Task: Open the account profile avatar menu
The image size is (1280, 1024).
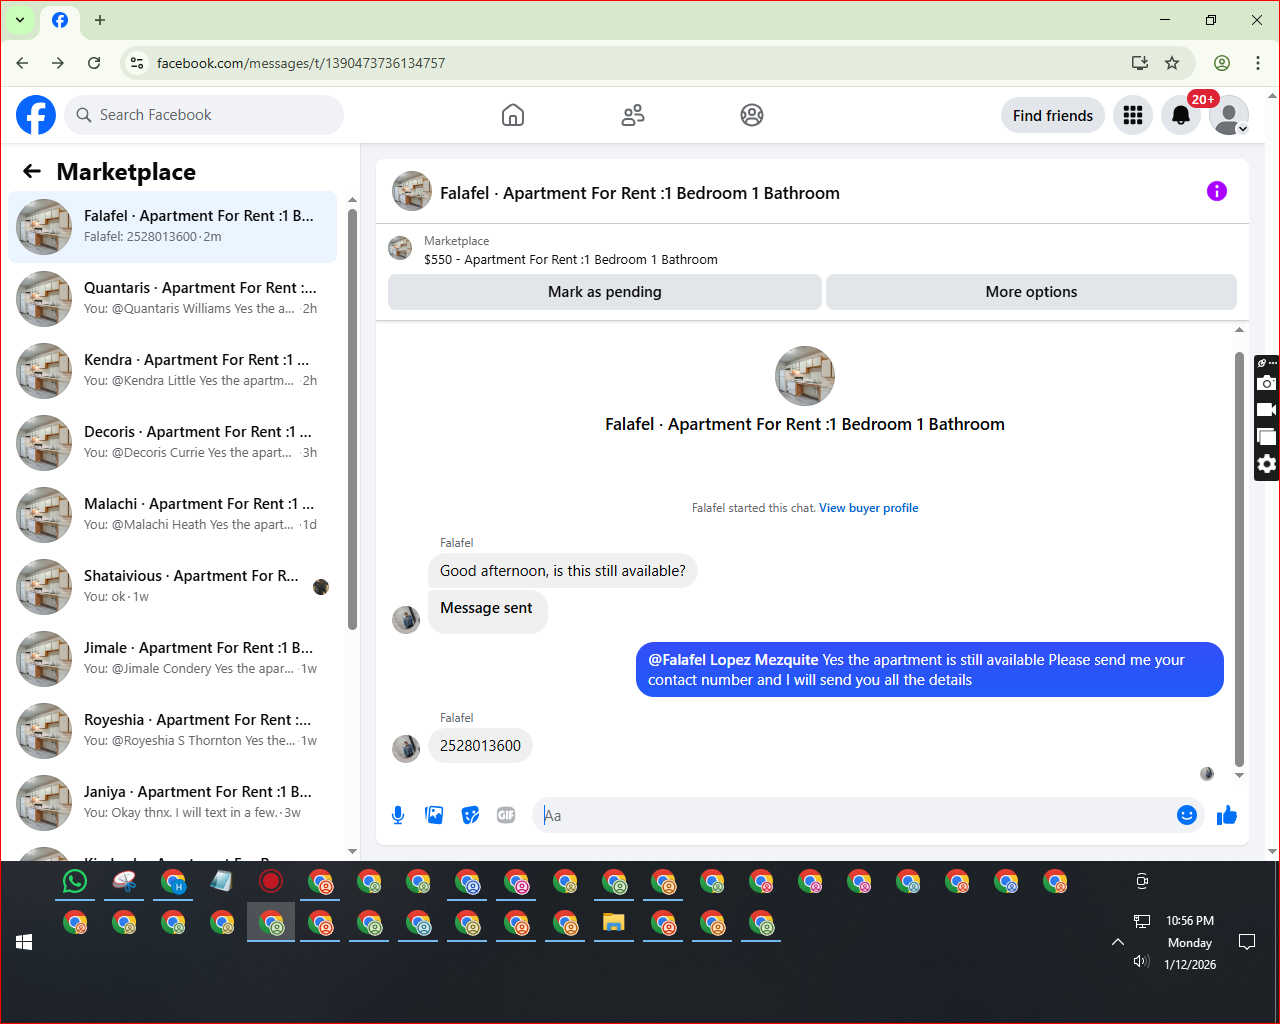Action: 1229,115
